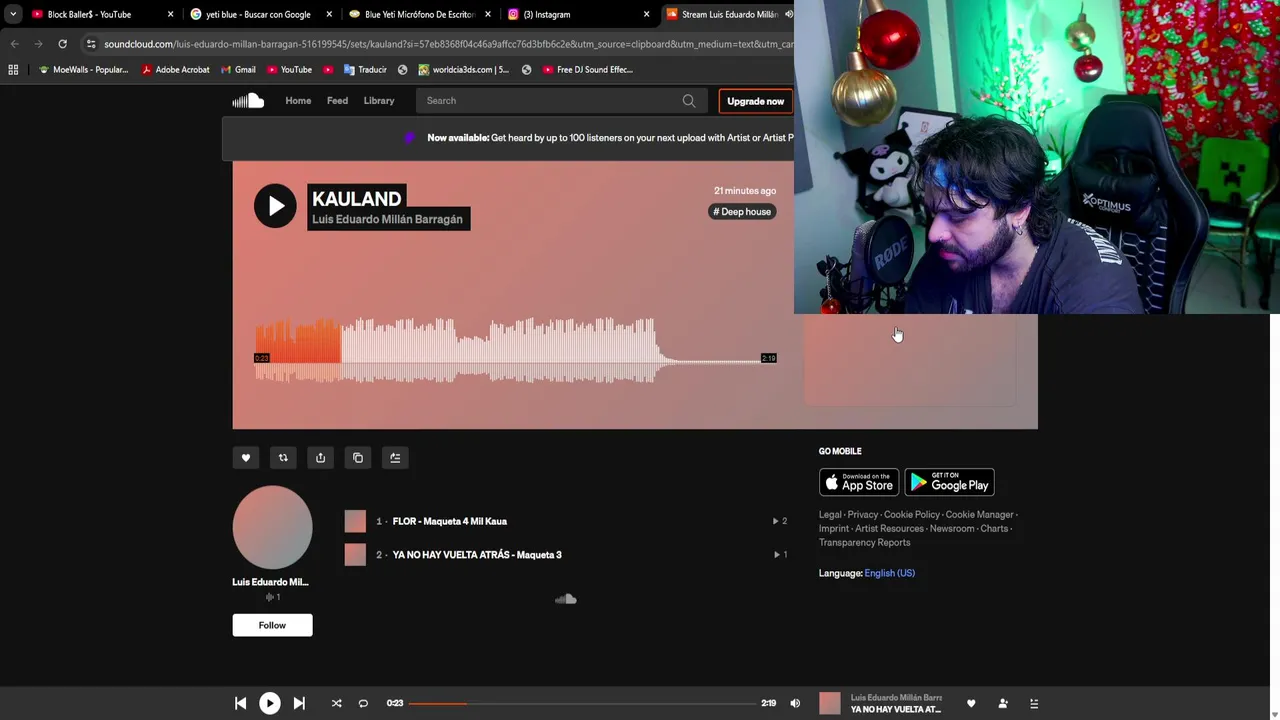
Task: Open the Artist Resources link
Action: pyautogui.click(x=889, y=529)
